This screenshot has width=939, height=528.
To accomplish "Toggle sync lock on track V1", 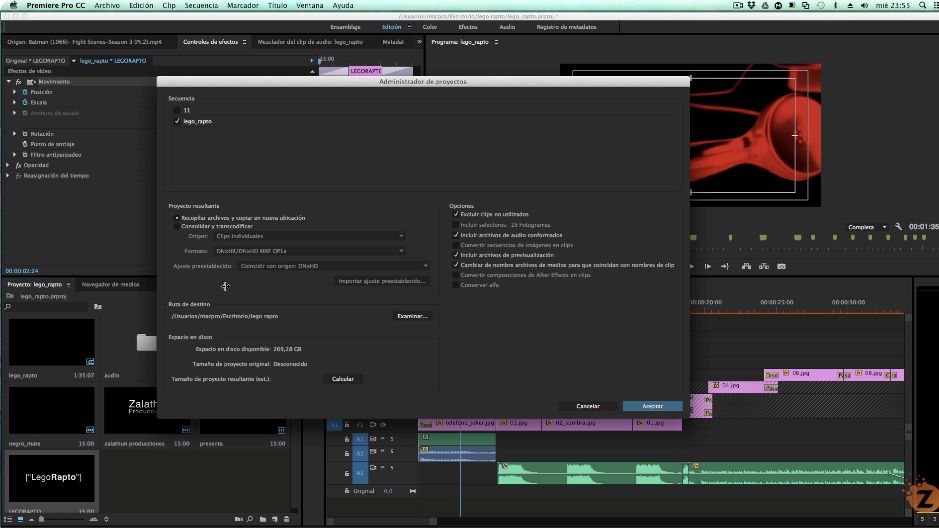I will click(372, 425).
